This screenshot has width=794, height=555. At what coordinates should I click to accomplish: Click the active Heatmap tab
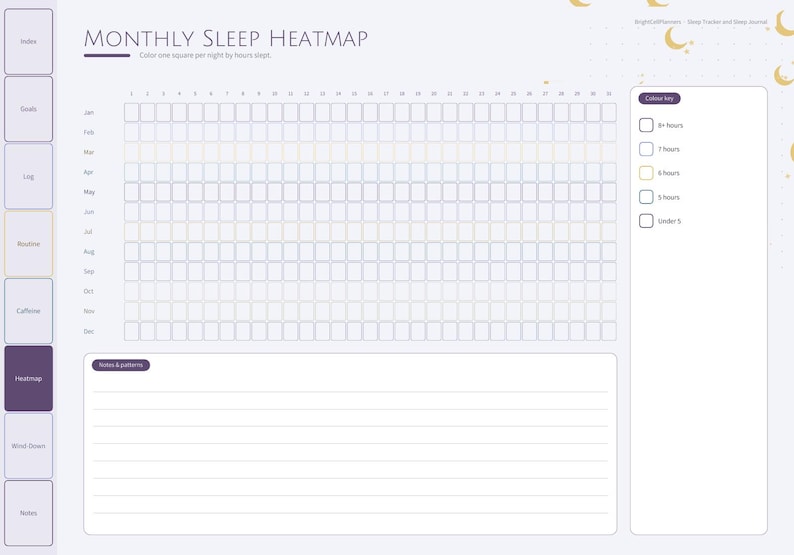28,378
